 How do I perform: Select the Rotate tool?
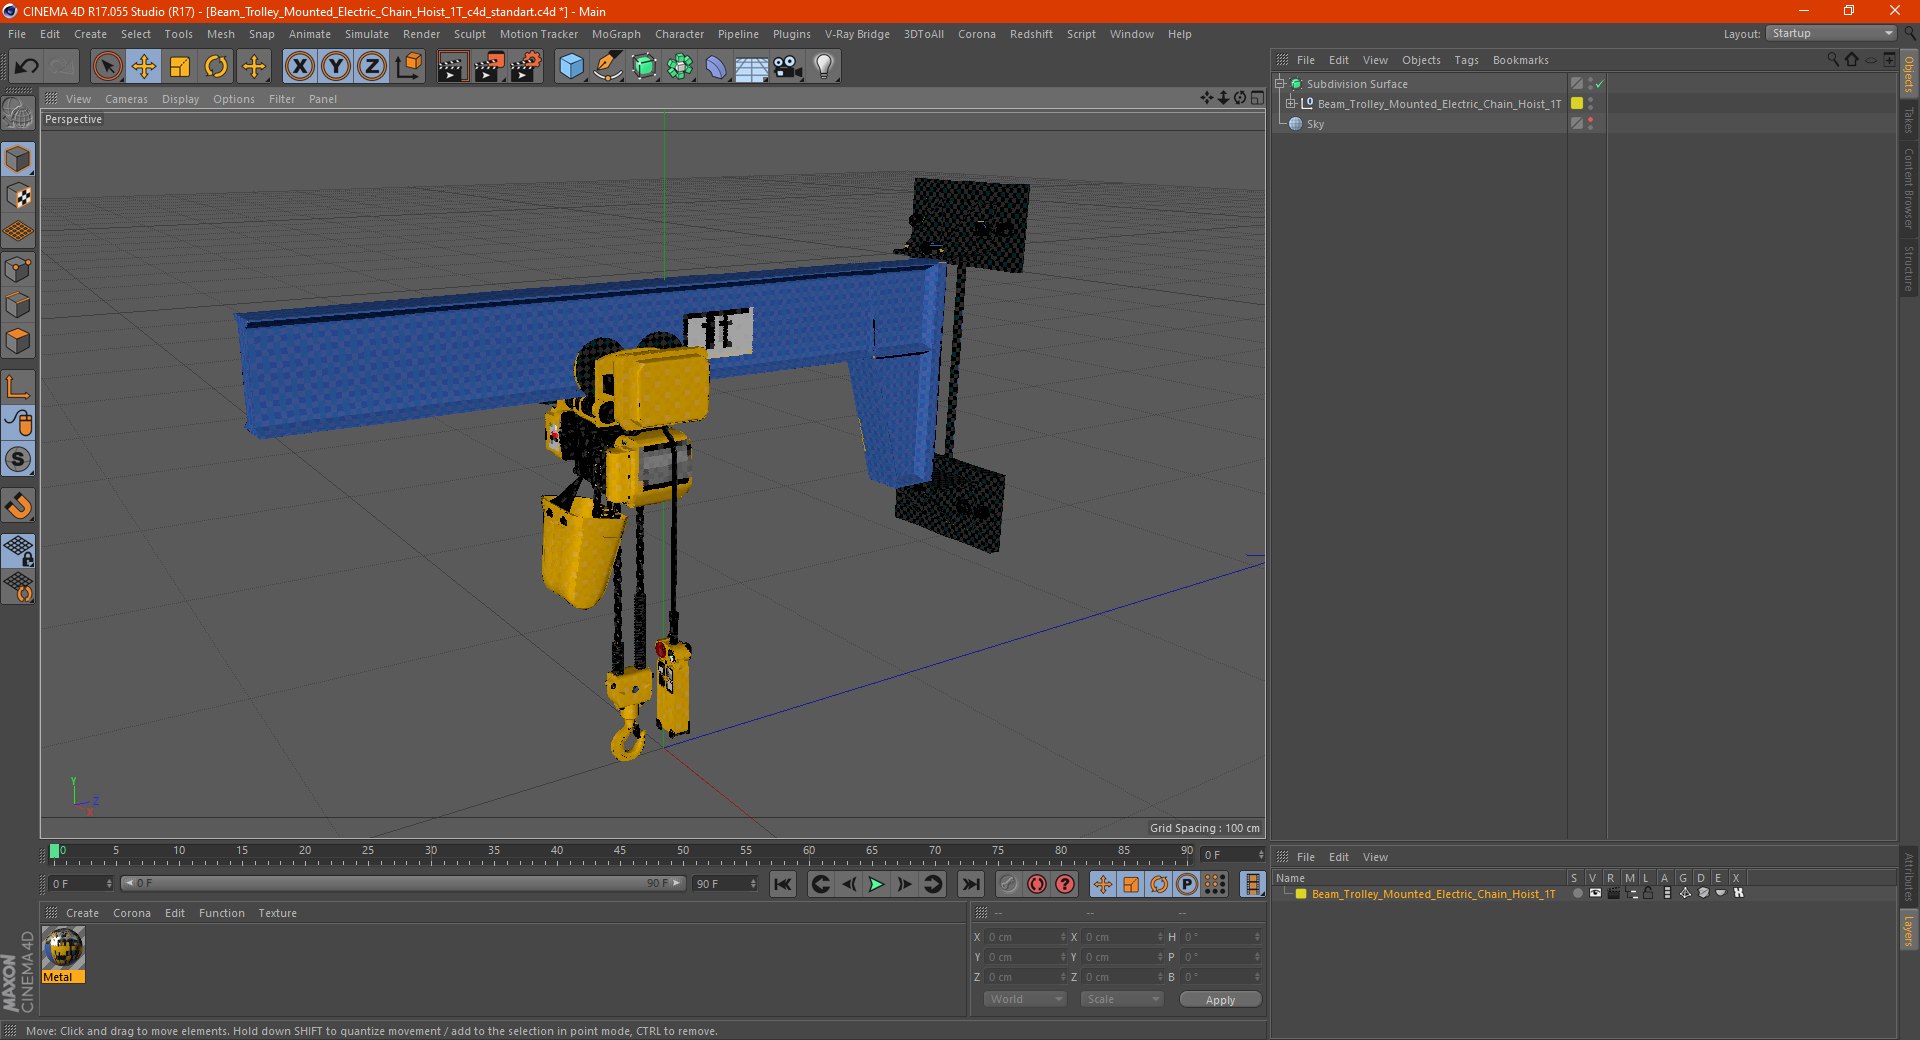point(216,67)
